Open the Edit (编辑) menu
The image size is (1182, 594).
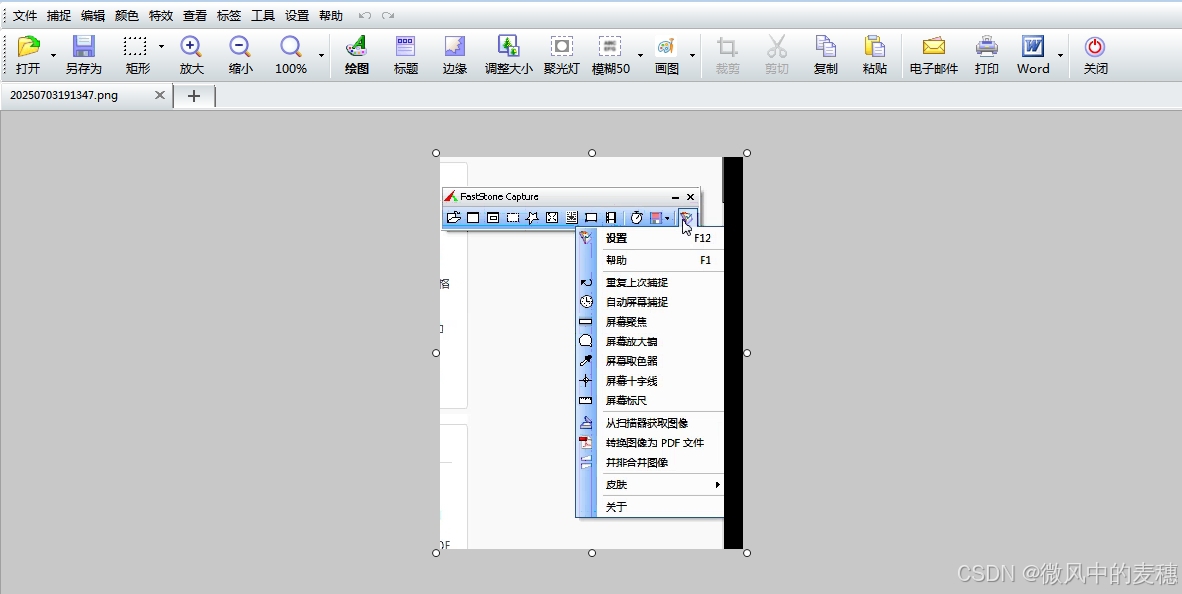(x=93, y=15)
